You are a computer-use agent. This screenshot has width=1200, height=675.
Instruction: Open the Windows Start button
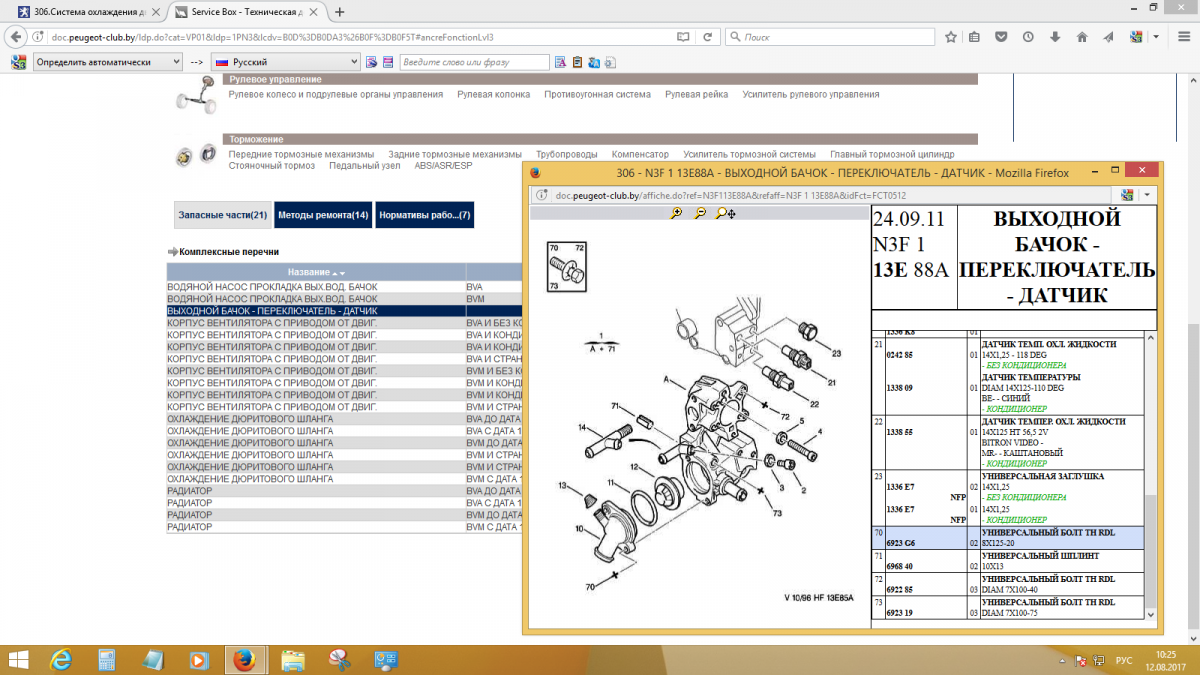16,660
